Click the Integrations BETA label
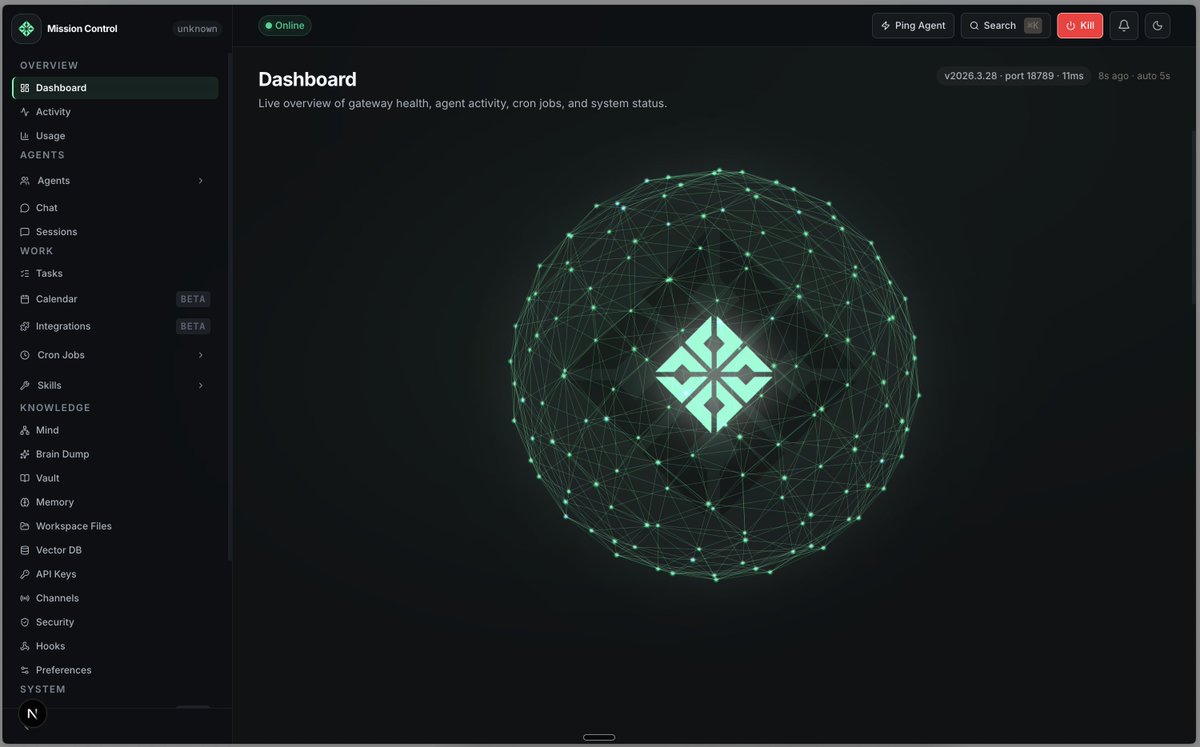This screenshot has height=747, width=1200. click(193, 326)
